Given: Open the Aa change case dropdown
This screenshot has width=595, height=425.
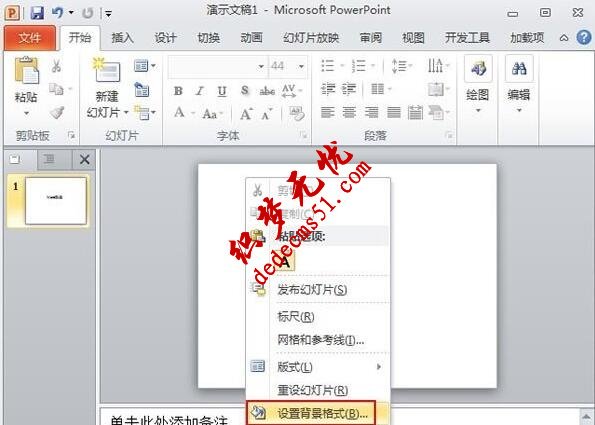Looking at the screenshot, I should (212, 113).
